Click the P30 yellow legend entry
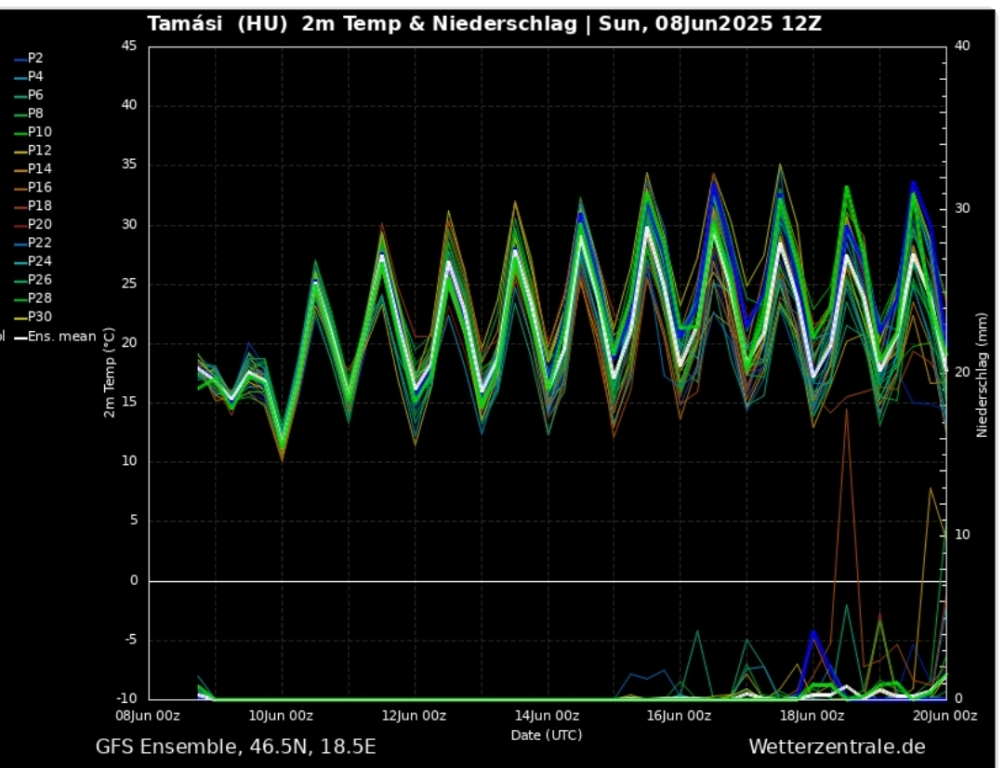This screenshot has width=1004, height=768. click(x=38, y=317)
